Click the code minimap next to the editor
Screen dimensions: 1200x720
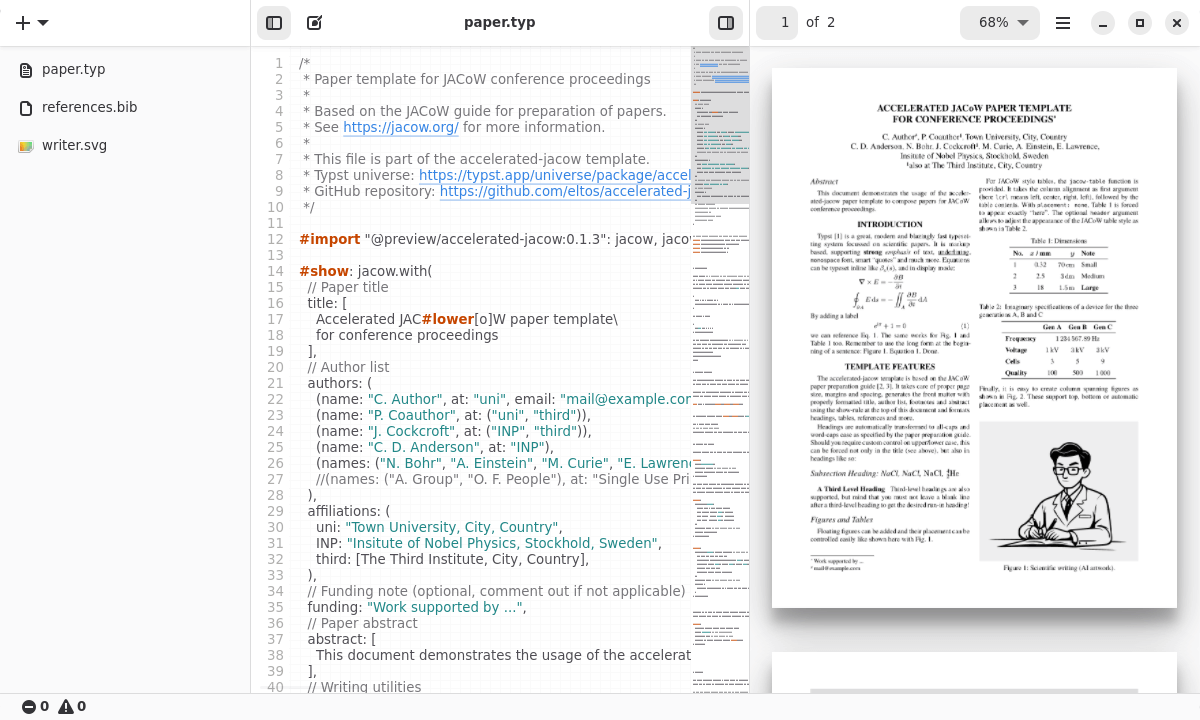(720, 369)
